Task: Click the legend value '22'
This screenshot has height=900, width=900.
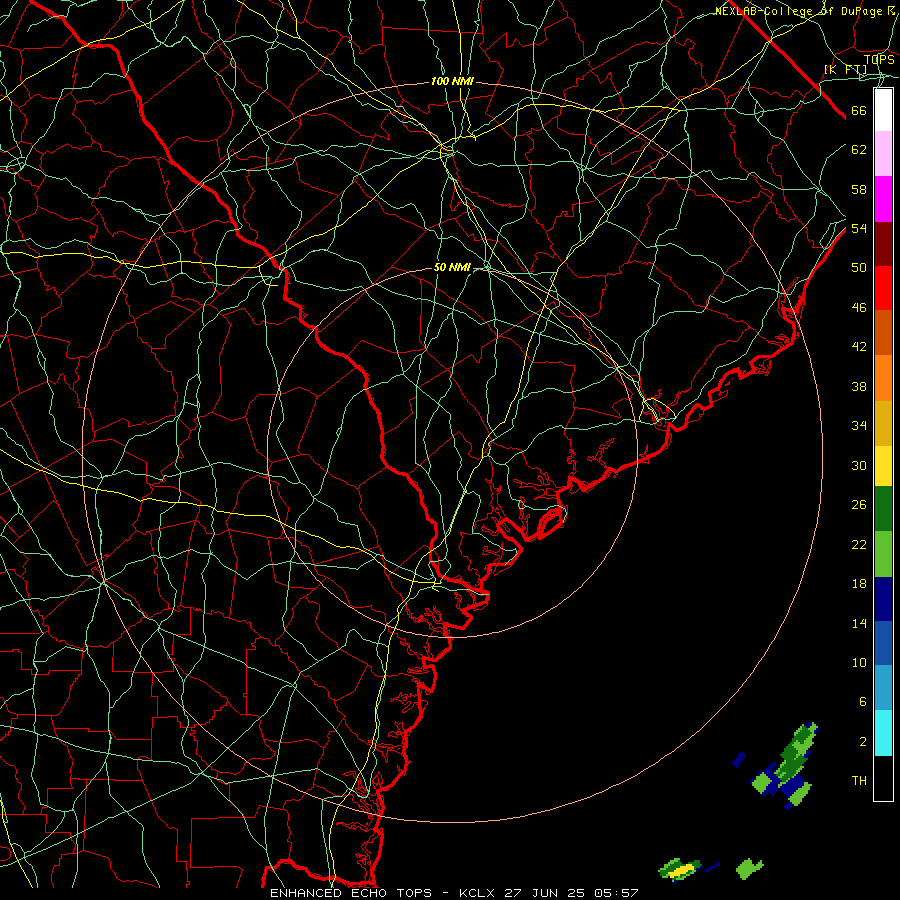Action: [x=859, y=544]
